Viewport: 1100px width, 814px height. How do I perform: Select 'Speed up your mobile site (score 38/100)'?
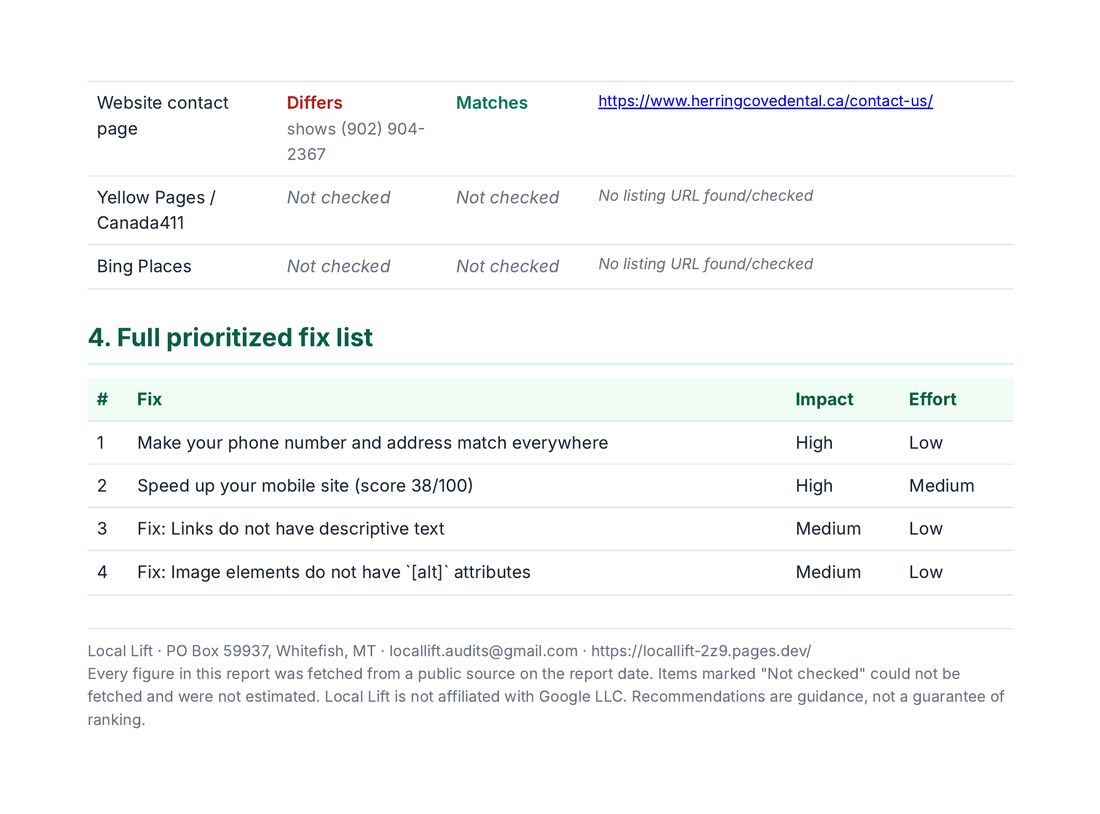tap(305, 486)
